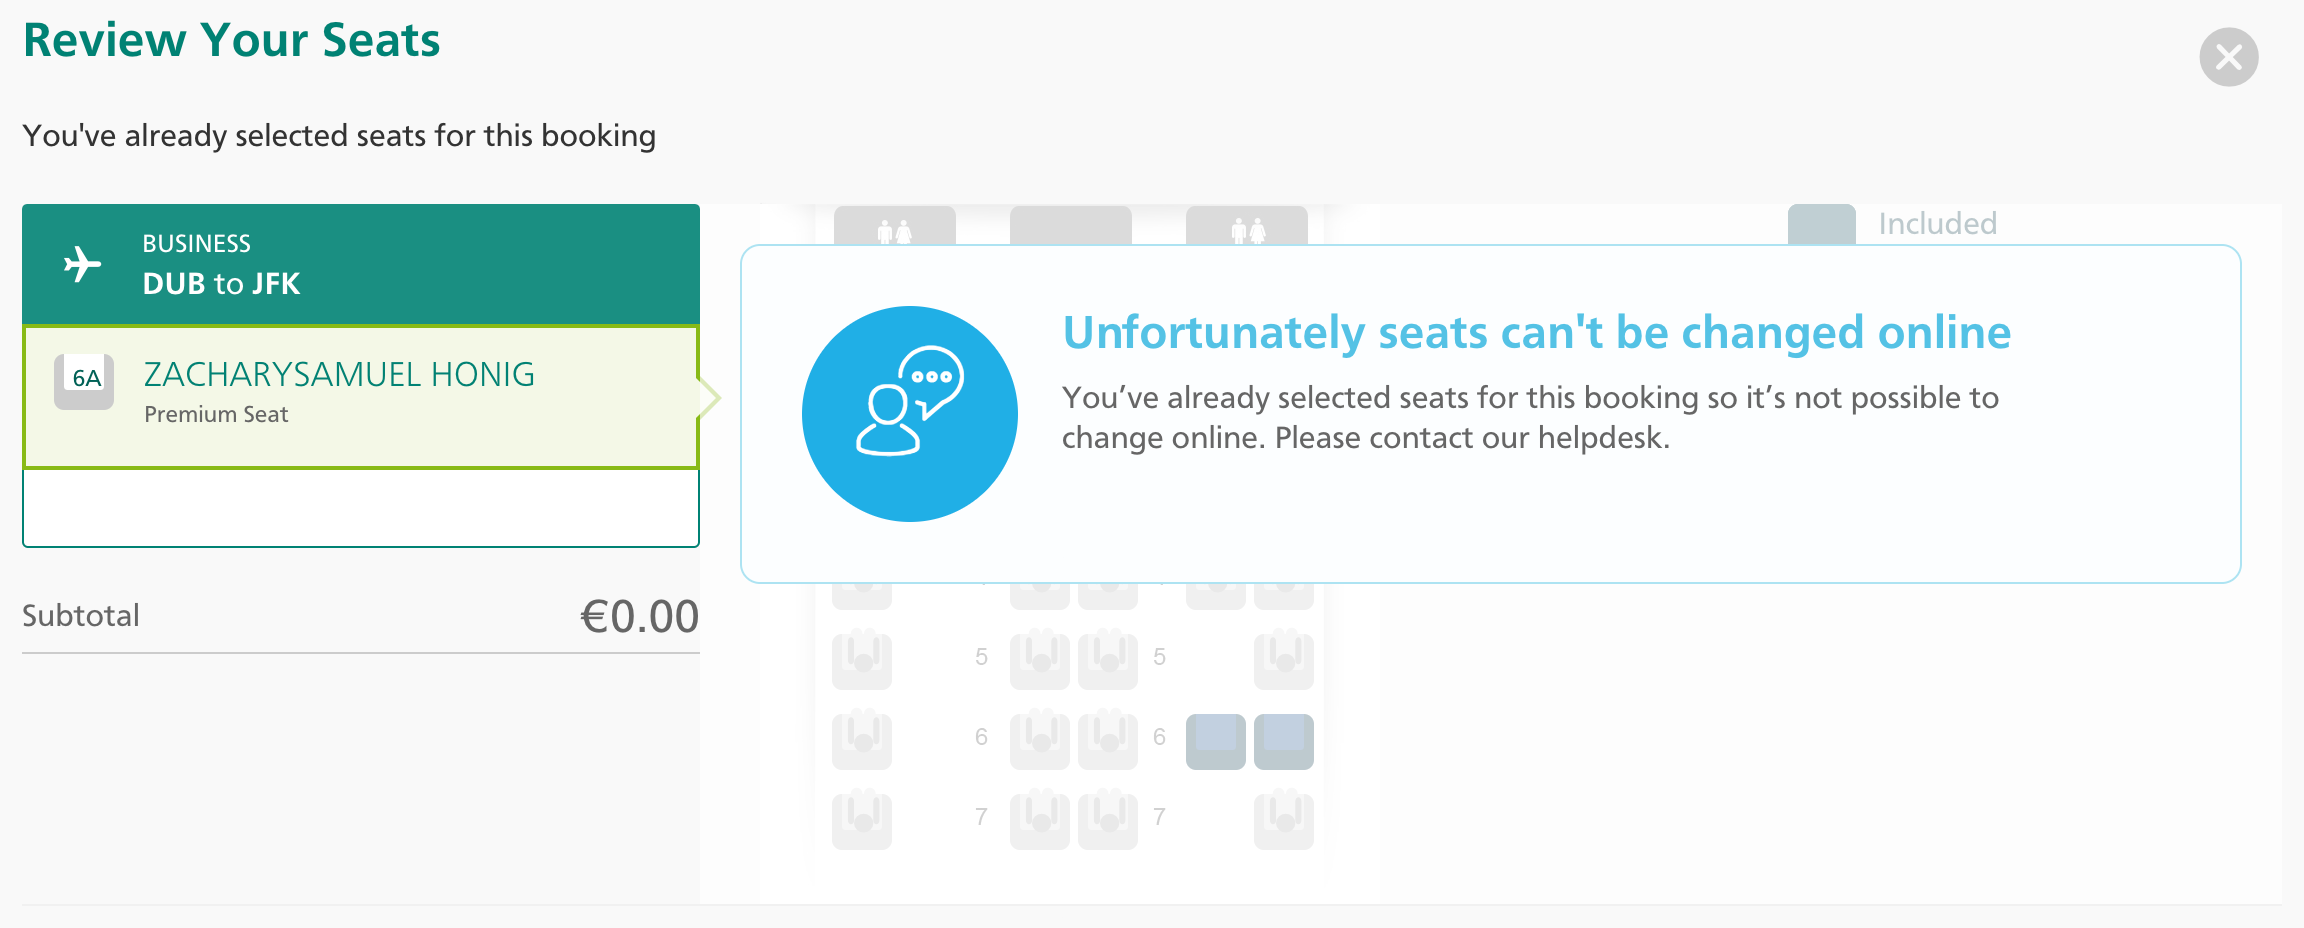Select the far-left window seat in row 7
This screenshot has width=2304, height=928.
click(861, 819)
